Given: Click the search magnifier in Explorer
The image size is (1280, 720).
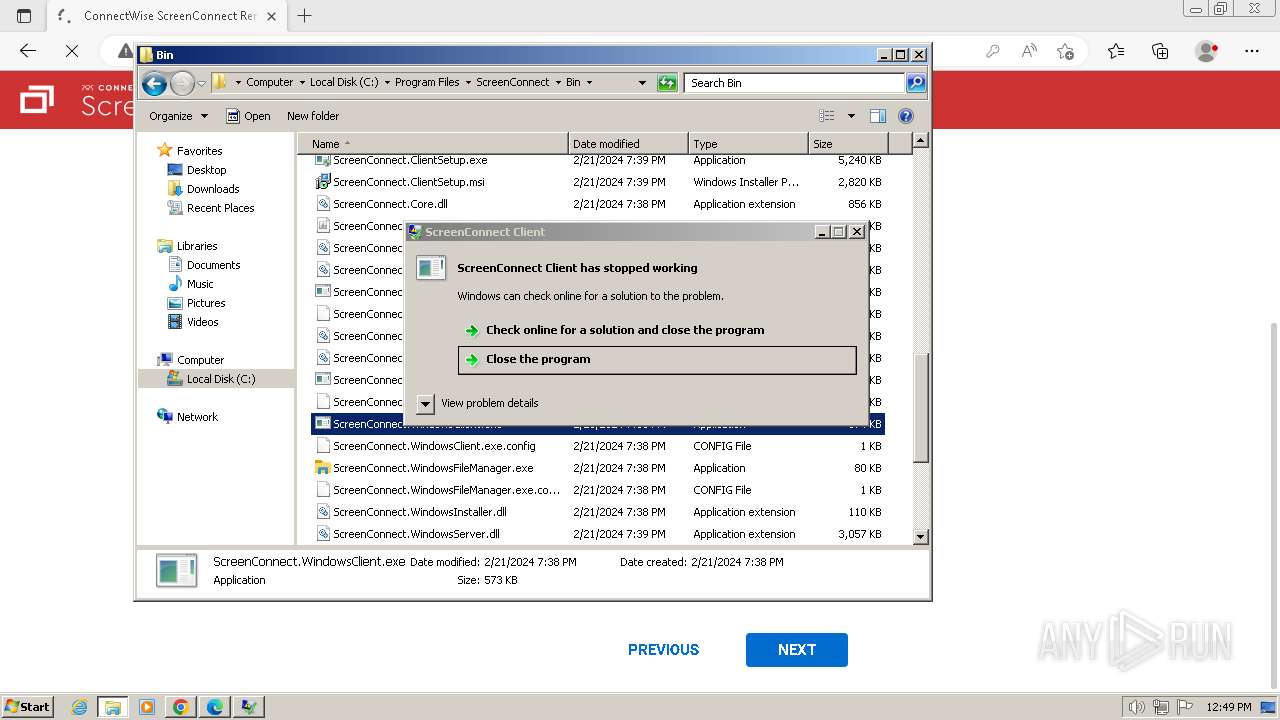Looking at the screenshot, I should click(x=916, y=83).
